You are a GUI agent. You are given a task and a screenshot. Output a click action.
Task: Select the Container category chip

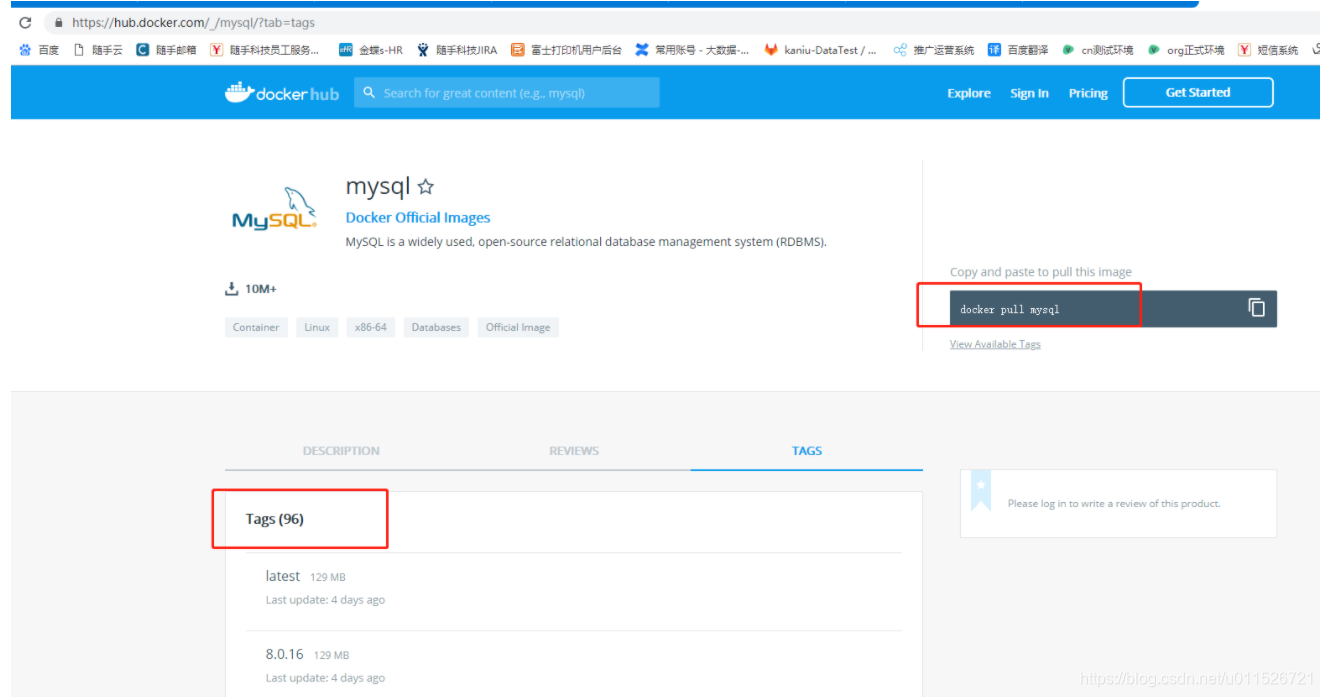point(256,327)
